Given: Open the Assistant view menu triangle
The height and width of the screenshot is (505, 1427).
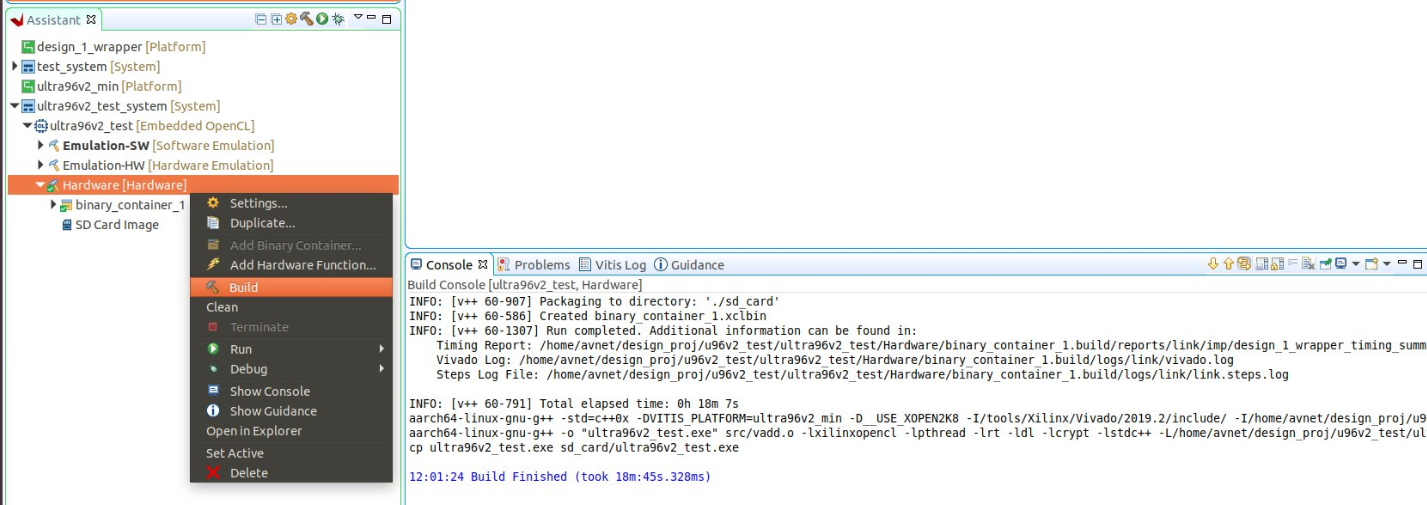Looking at the screenshot, I should (x=358, y=18).
